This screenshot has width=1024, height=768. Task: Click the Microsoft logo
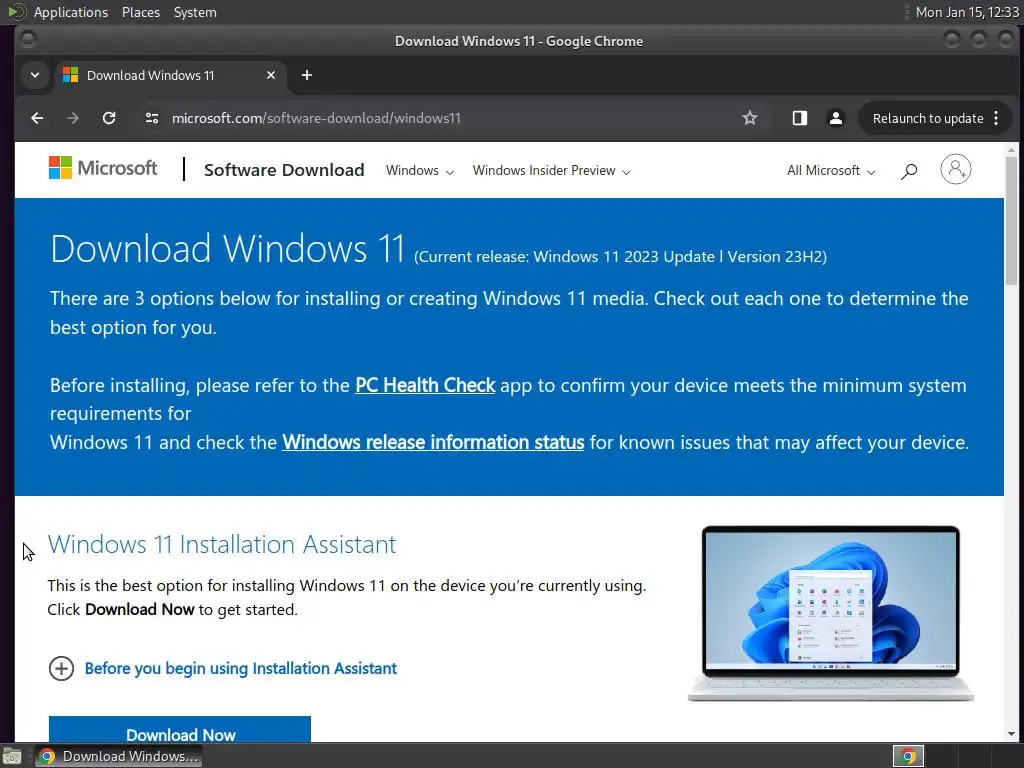[x=103, y=168]
